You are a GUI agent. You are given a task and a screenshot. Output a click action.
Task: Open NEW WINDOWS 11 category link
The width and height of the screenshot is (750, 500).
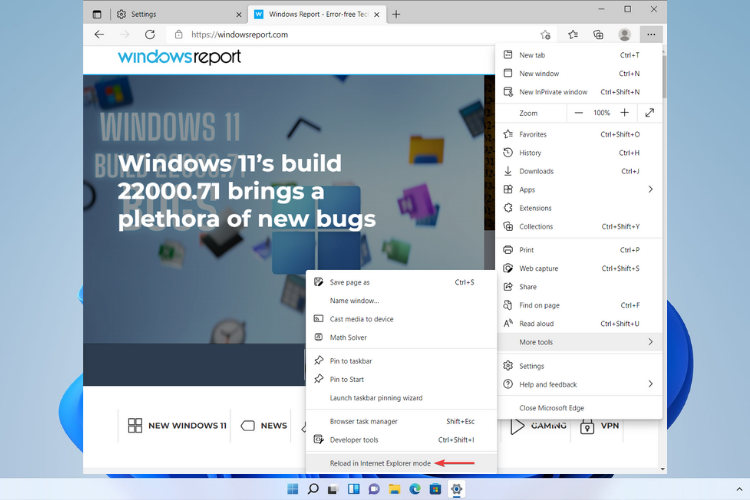(177, 425)
